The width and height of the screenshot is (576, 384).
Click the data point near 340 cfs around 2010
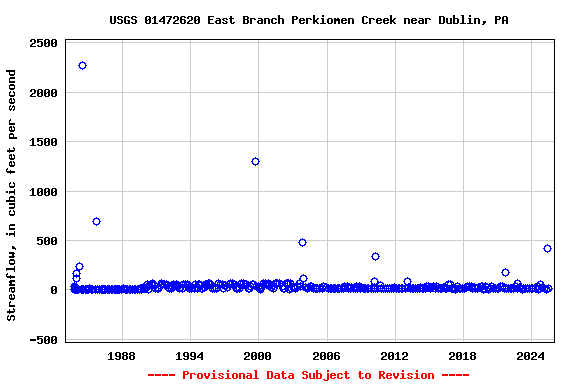pos(375,256)
